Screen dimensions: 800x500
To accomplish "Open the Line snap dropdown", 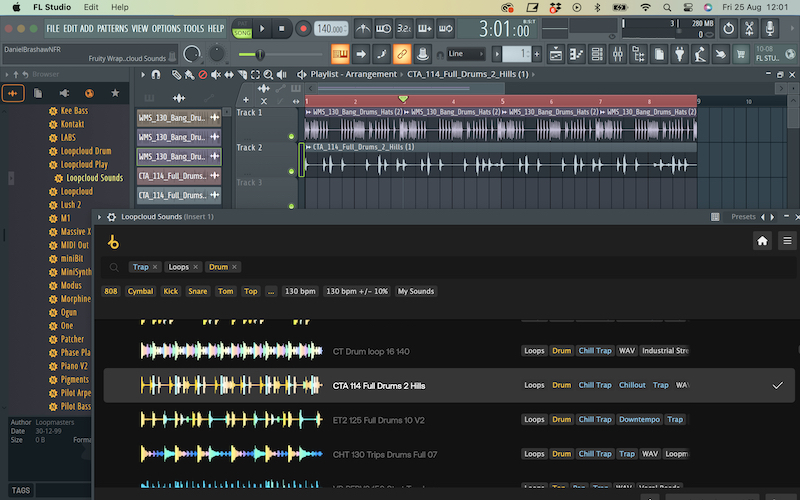I will click(x=467, y=53).
